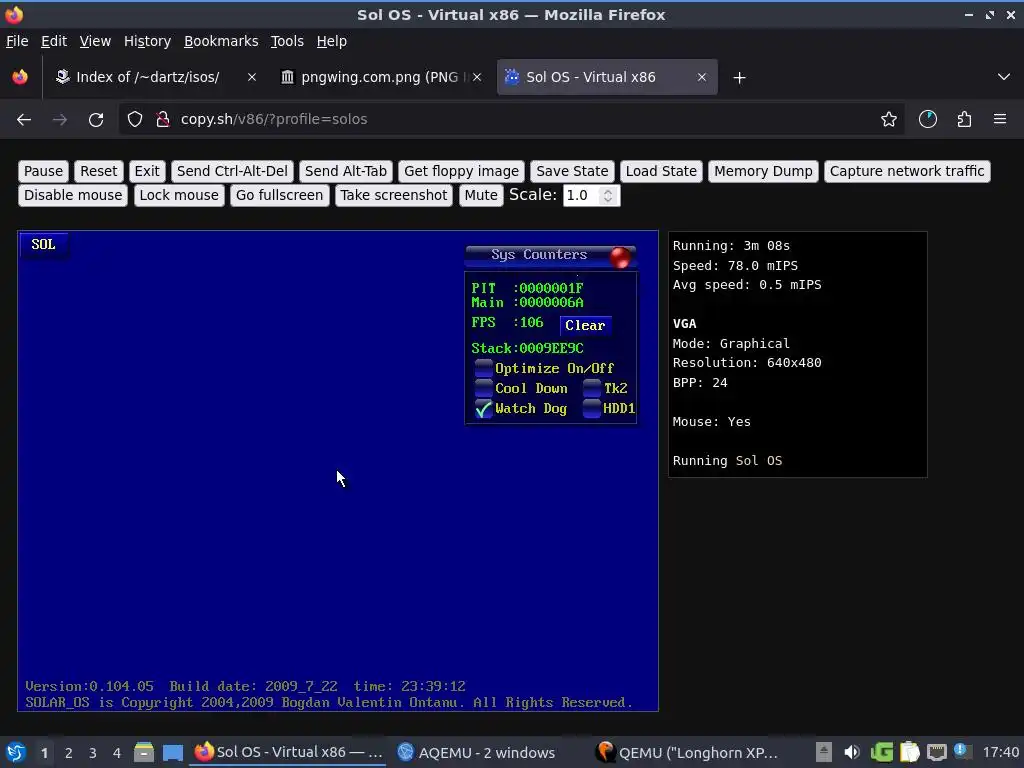The height and width of the screenshot is (768, 1024).
Task: Toggle the Tk2 checkbox
Action: [592, 388]
